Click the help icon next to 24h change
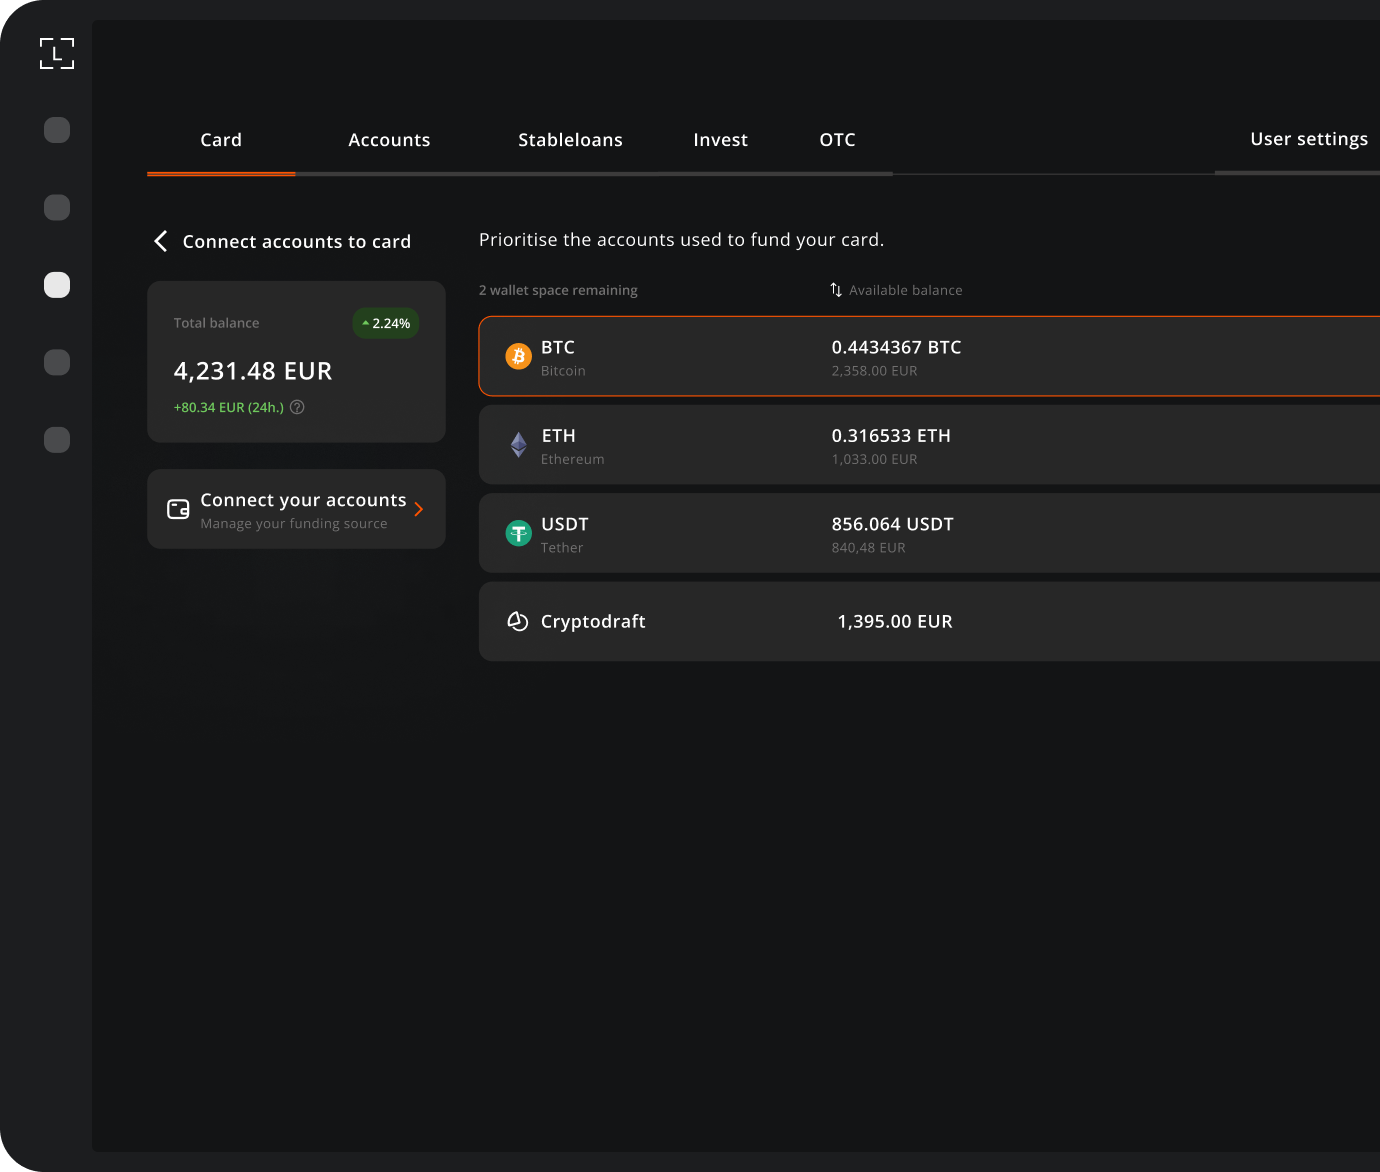This screenshot has width=1380, height=1172. point(297,407)
